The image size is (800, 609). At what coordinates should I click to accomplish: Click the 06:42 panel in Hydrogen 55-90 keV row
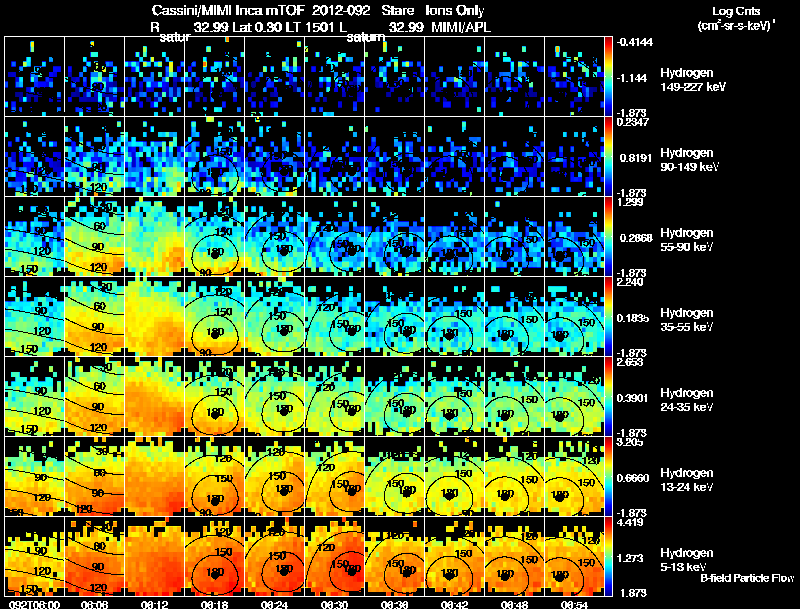pyautogui.click(x=454, y=236)
